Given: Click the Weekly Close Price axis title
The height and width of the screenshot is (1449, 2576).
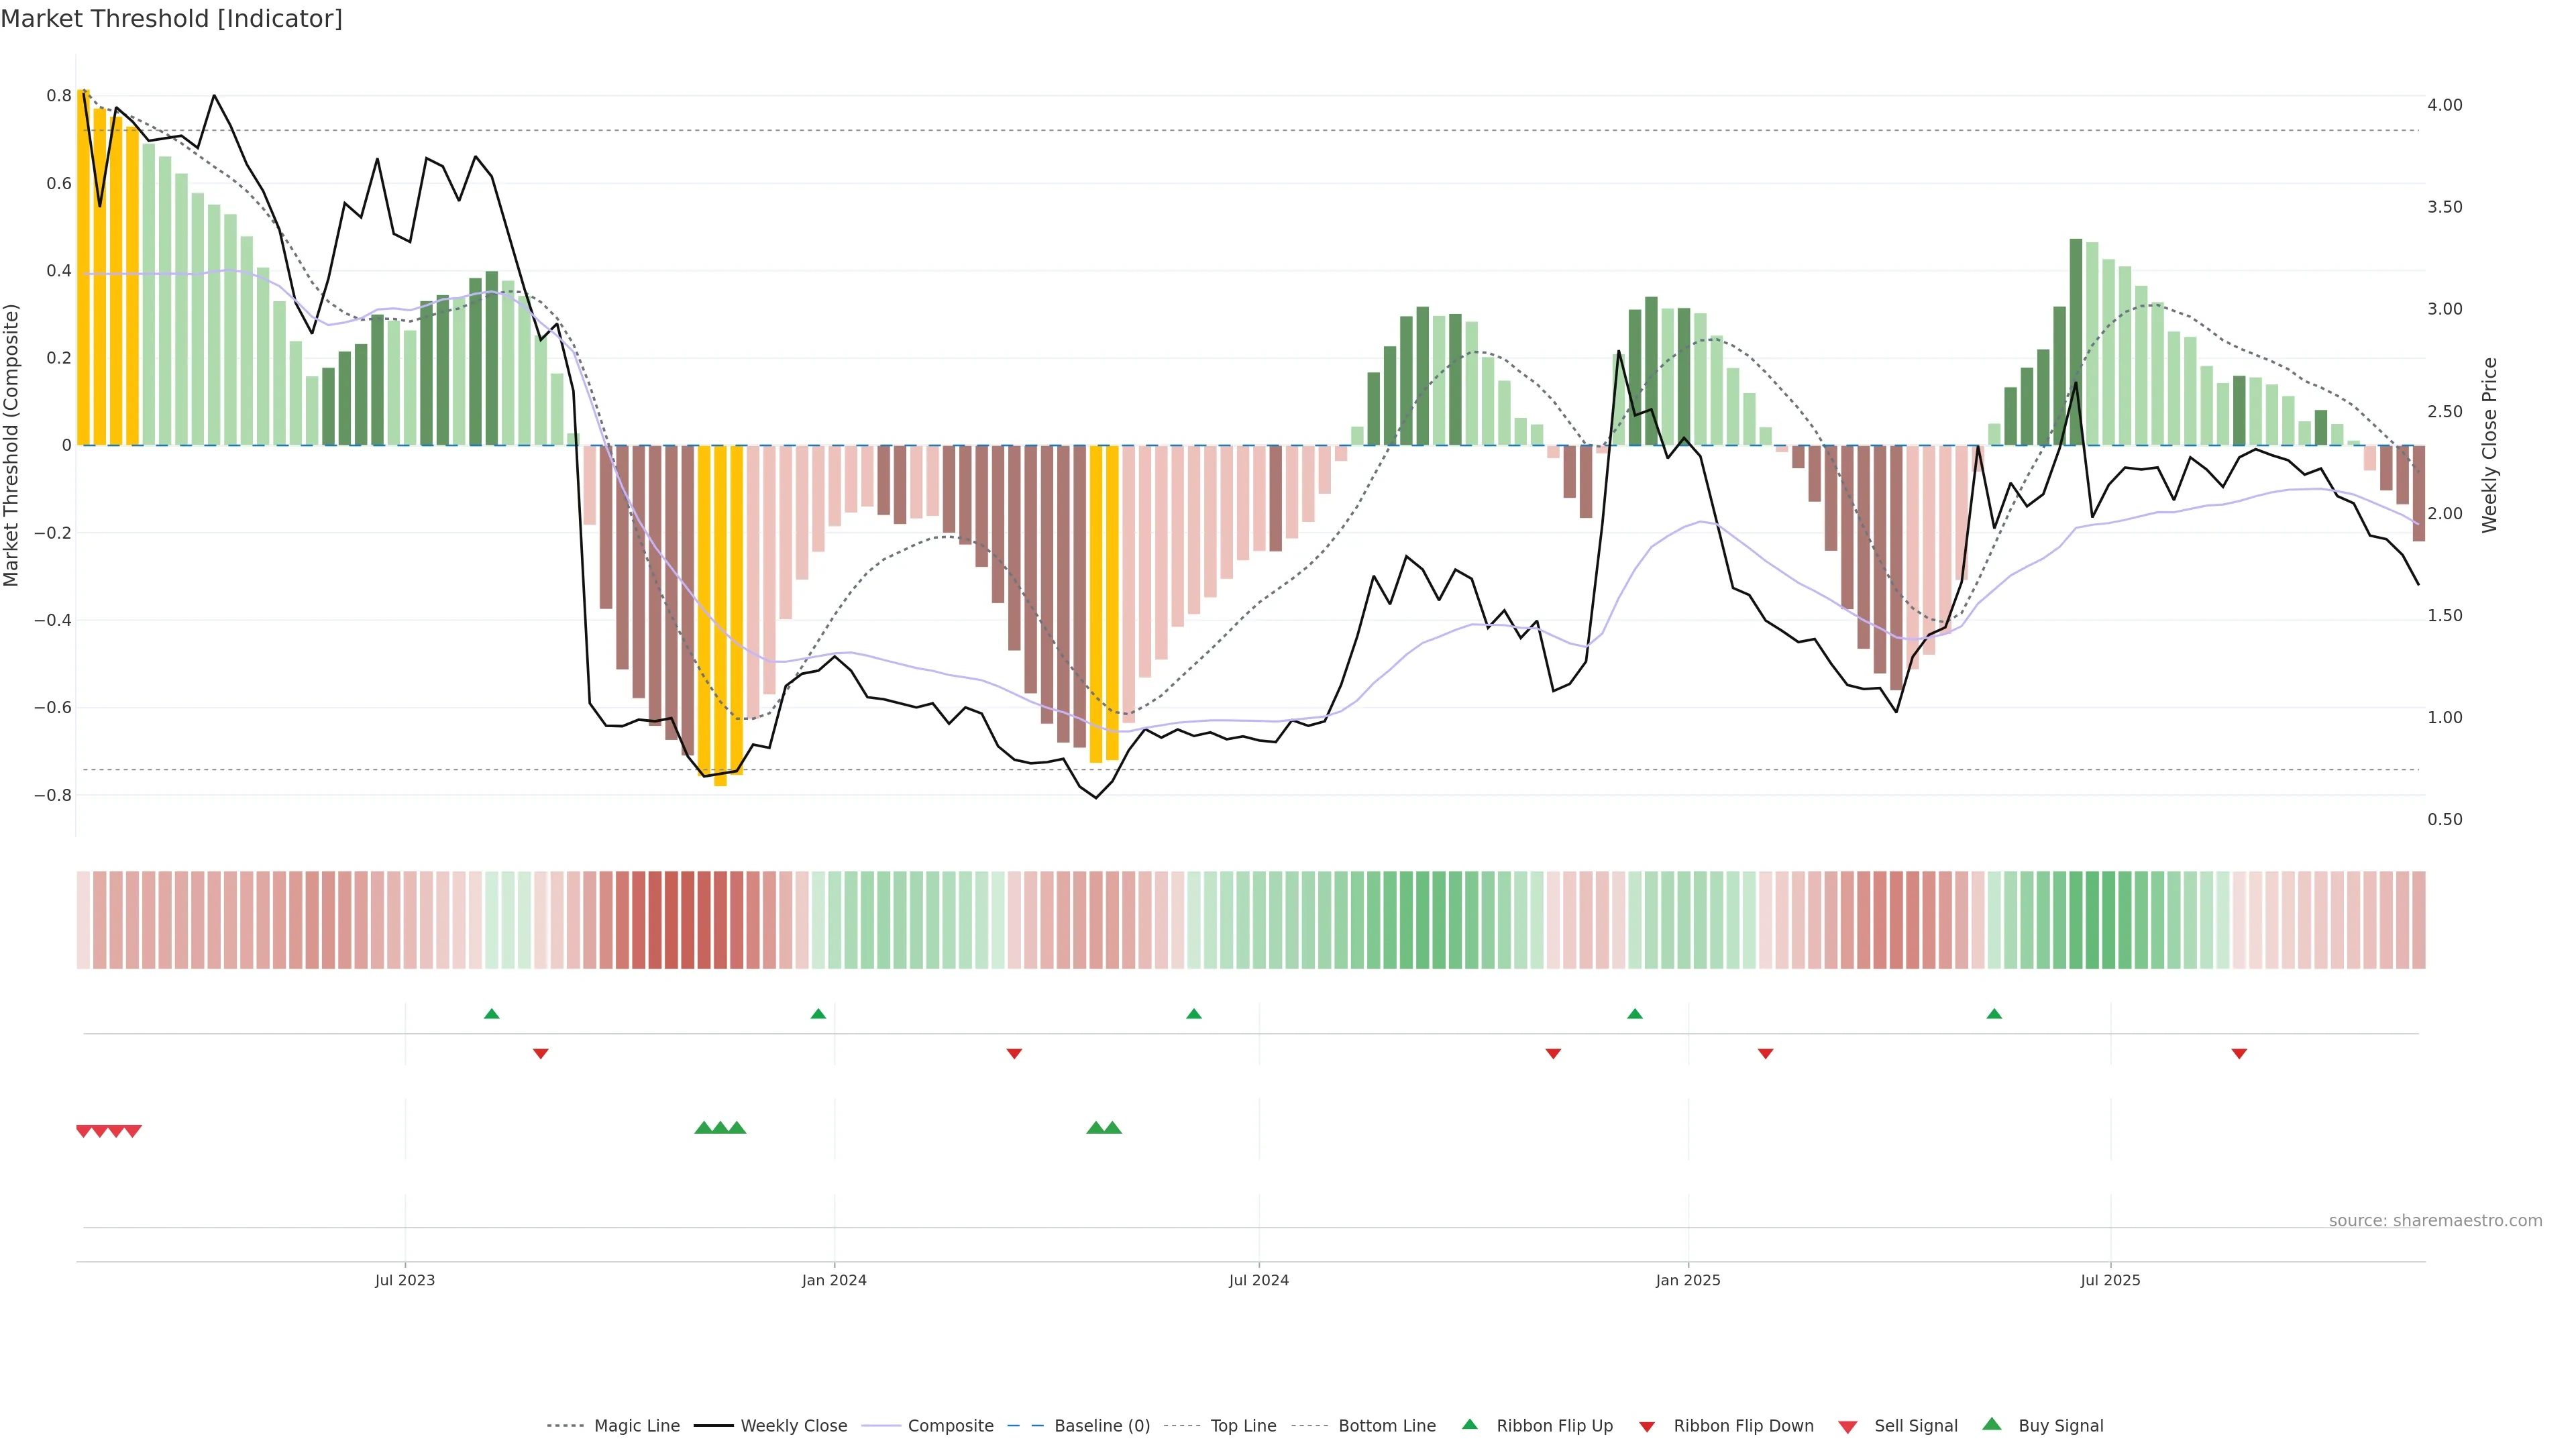Looking at the screenshot, I should [2490, 445].
